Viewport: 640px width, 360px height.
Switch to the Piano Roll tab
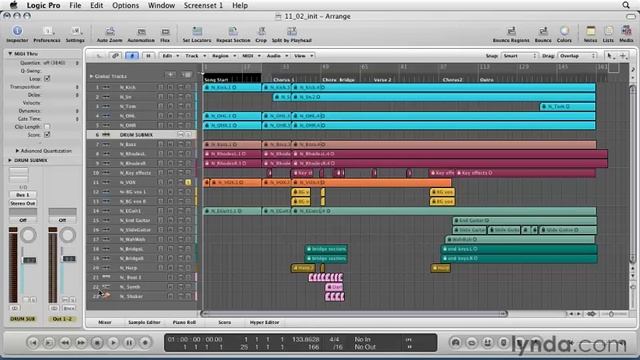pos(184,322)
